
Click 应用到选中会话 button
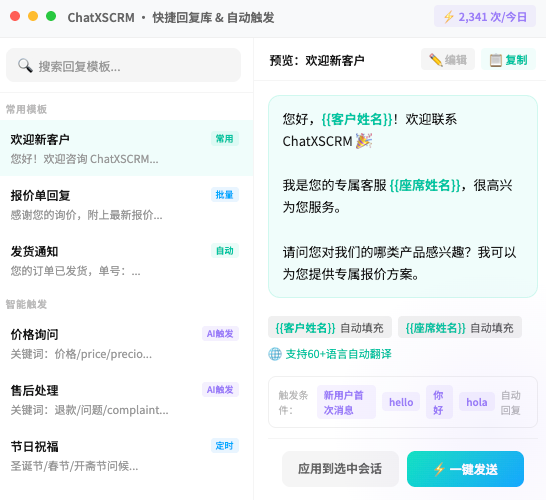pos(340,469)
